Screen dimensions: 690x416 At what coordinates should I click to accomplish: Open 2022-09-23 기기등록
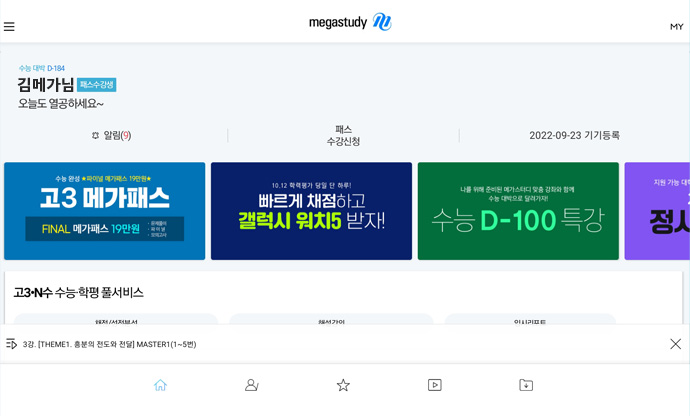574,135
